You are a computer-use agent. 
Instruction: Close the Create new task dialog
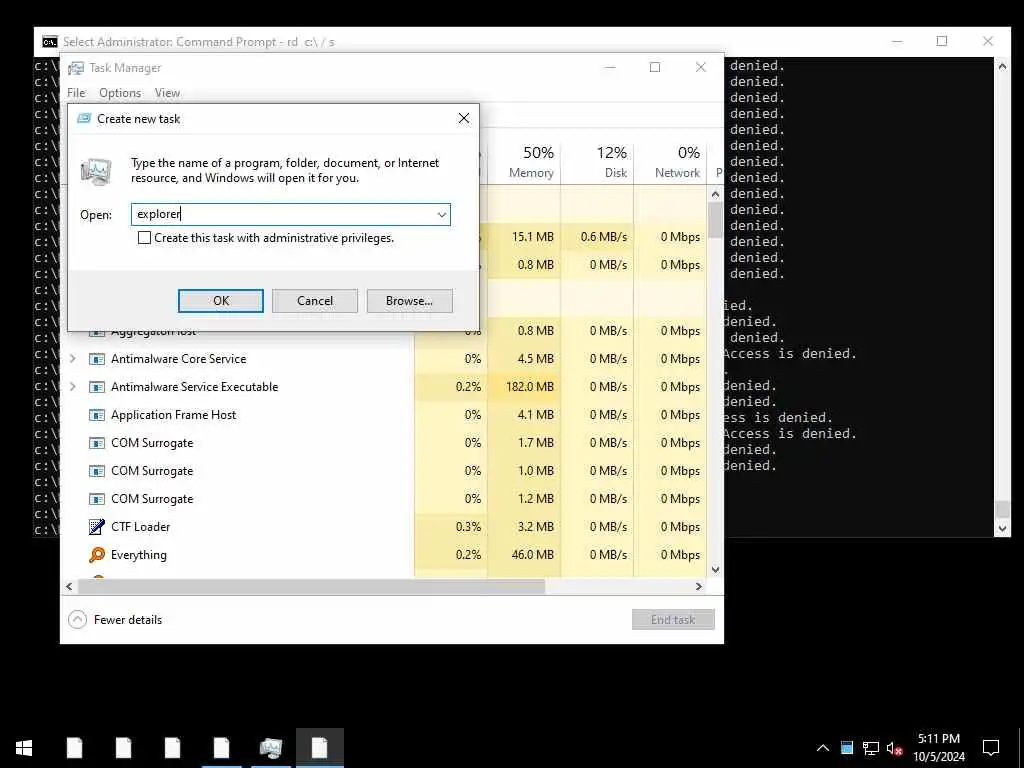pyautogui.click(x=464, y=118)
